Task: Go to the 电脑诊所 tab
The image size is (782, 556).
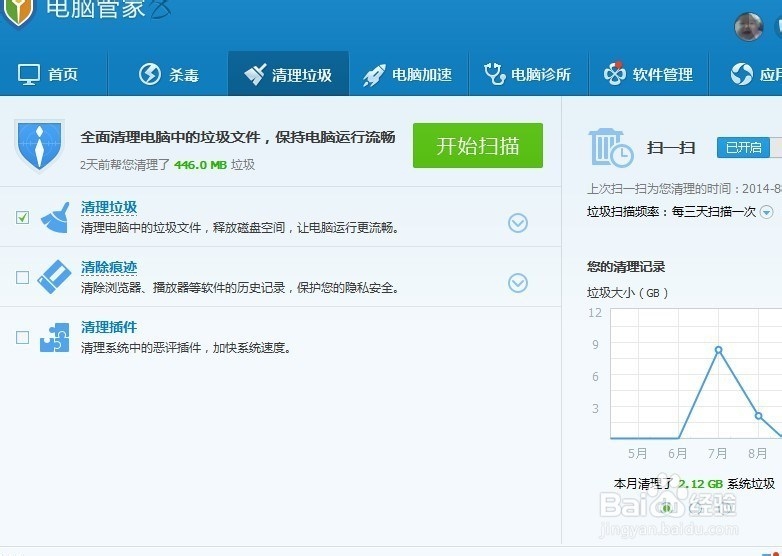Action: coord(529,74)
